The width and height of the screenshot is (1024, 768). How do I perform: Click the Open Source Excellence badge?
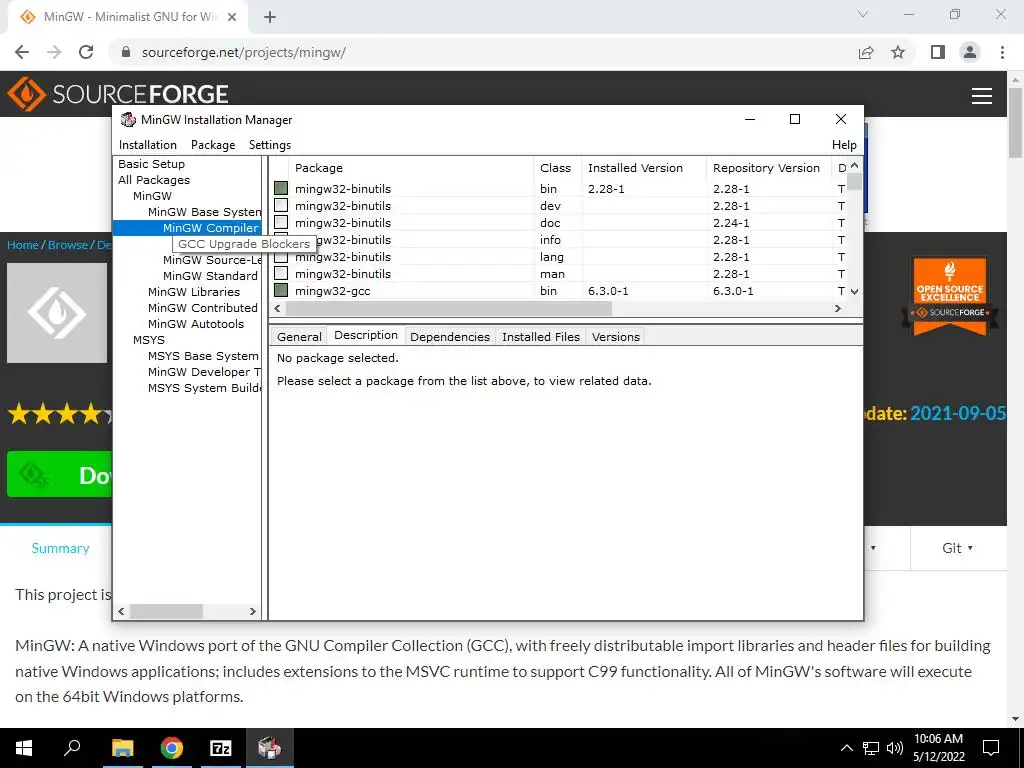point(950,296)
